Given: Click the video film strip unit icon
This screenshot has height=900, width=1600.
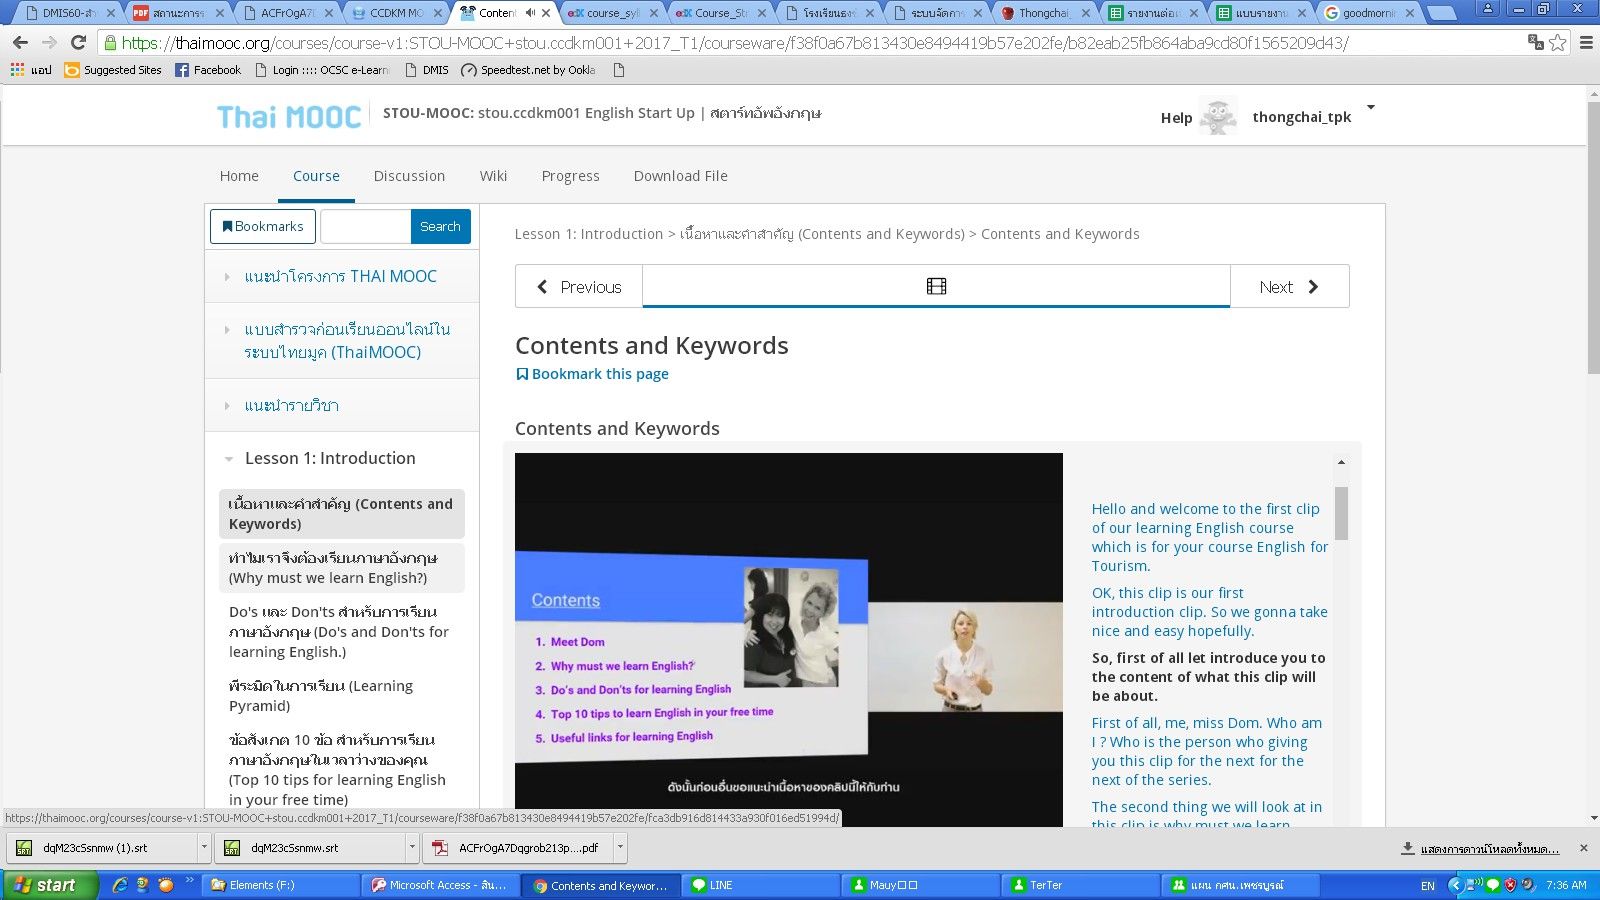Looking at the screenshot, I should [x=936, y=287].
